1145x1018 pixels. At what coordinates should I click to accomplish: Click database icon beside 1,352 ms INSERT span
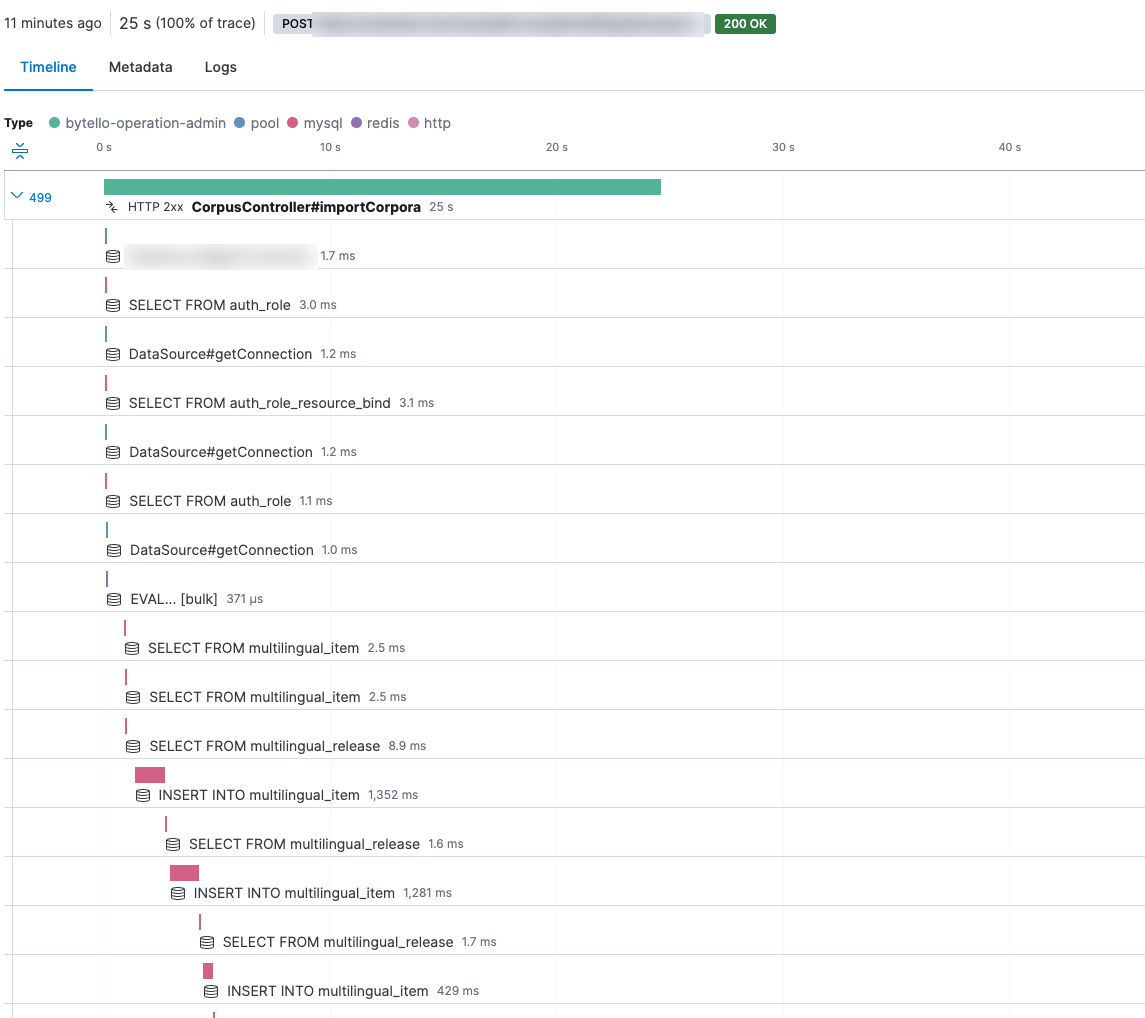(x=142, y=795)
